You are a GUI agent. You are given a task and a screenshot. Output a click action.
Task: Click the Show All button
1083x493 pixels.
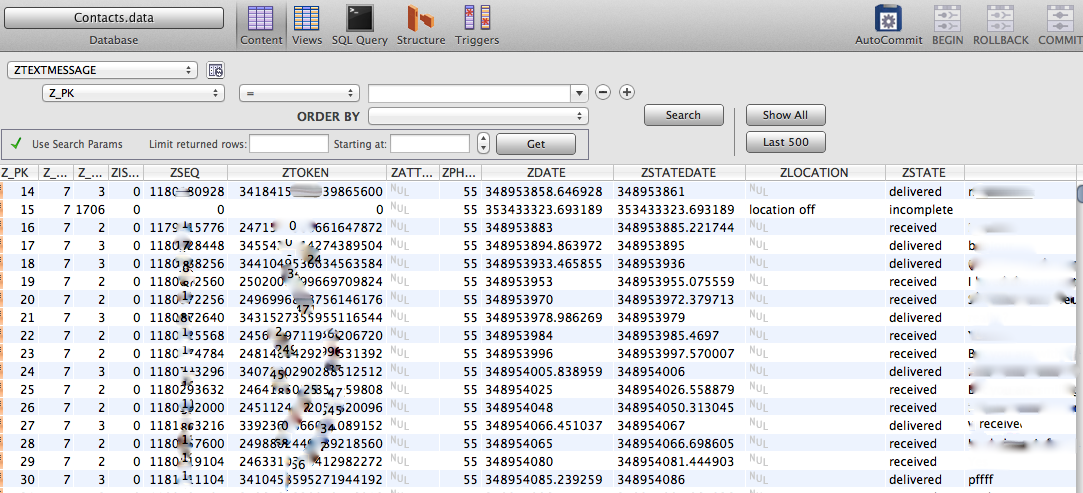785,115
